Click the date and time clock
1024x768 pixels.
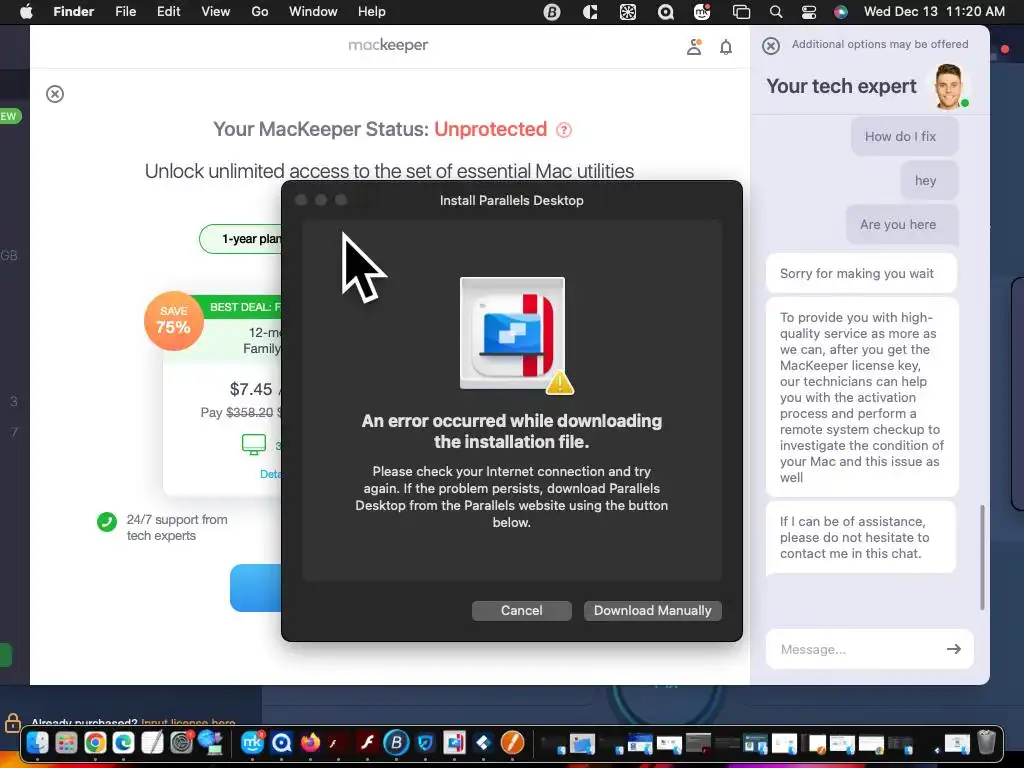click(x=934, y=12)
